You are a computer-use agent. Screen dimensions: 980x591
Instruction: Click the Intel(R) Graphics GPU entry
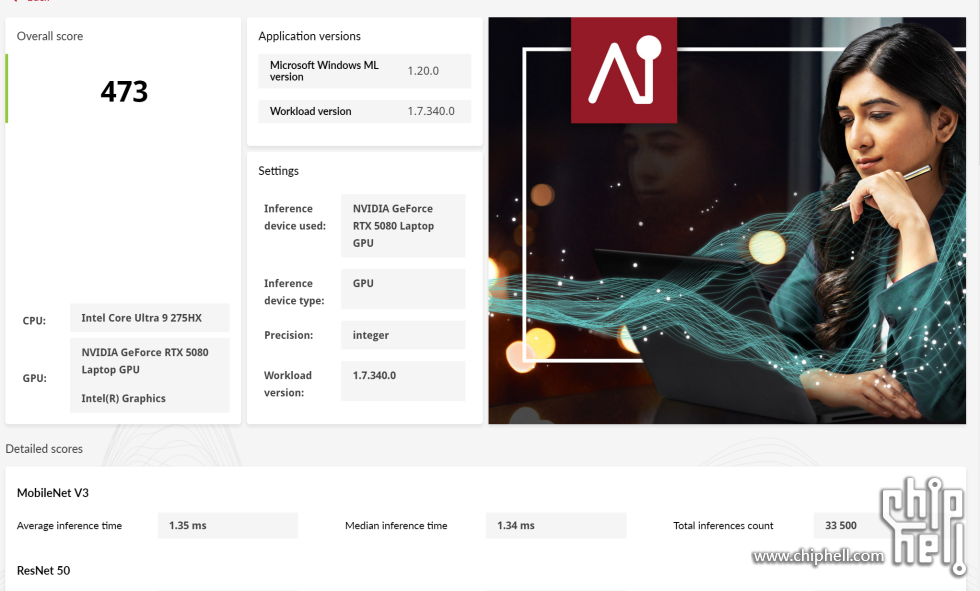coord(123,399)
